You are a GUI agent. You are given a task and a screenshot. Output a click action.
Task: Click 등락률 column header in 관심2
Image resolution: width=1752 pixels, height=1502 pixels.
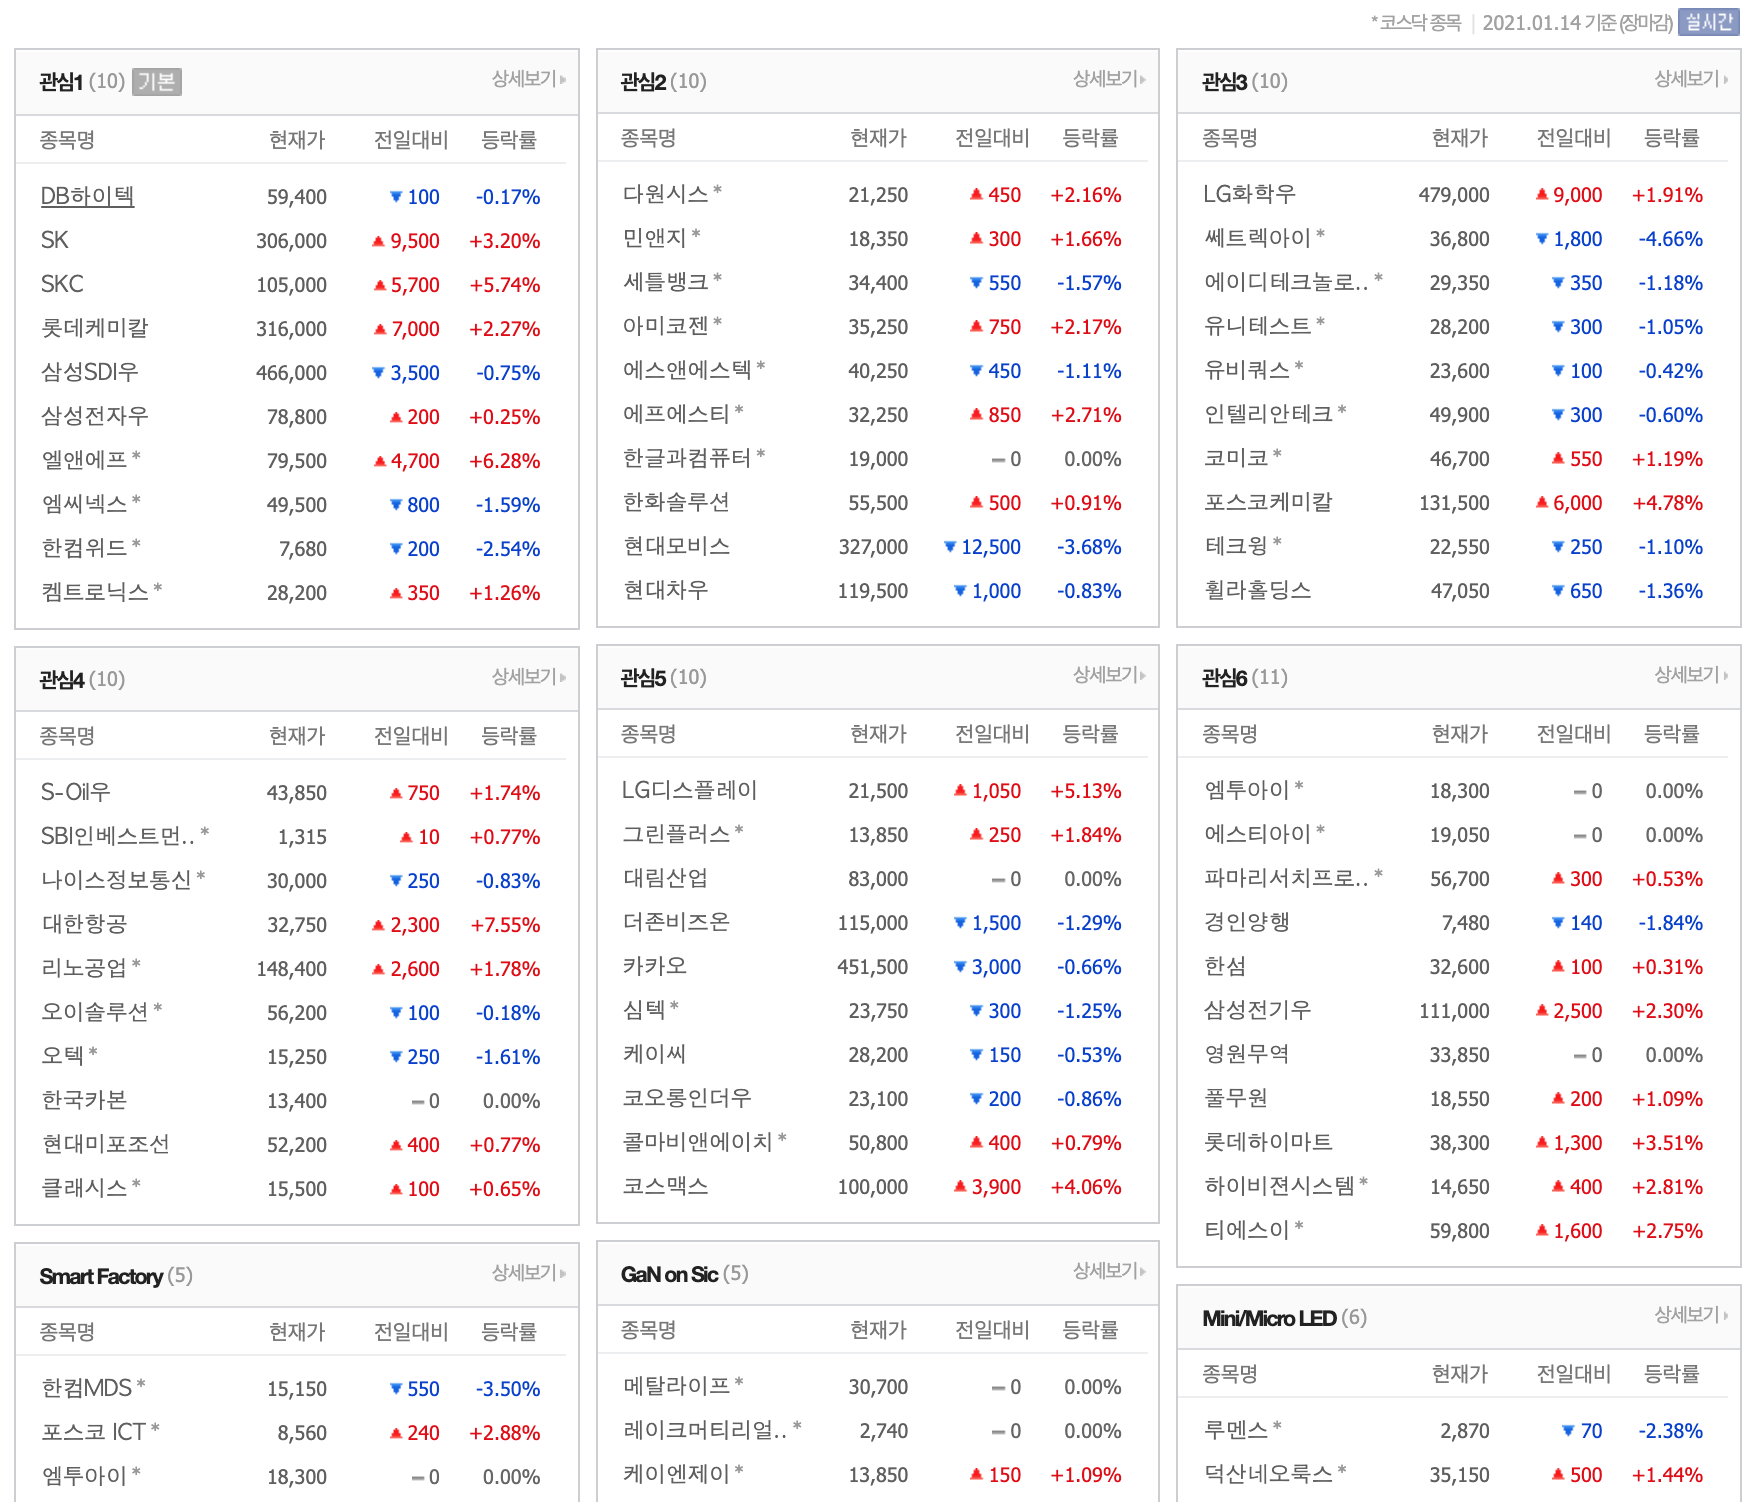(1090, 138)
